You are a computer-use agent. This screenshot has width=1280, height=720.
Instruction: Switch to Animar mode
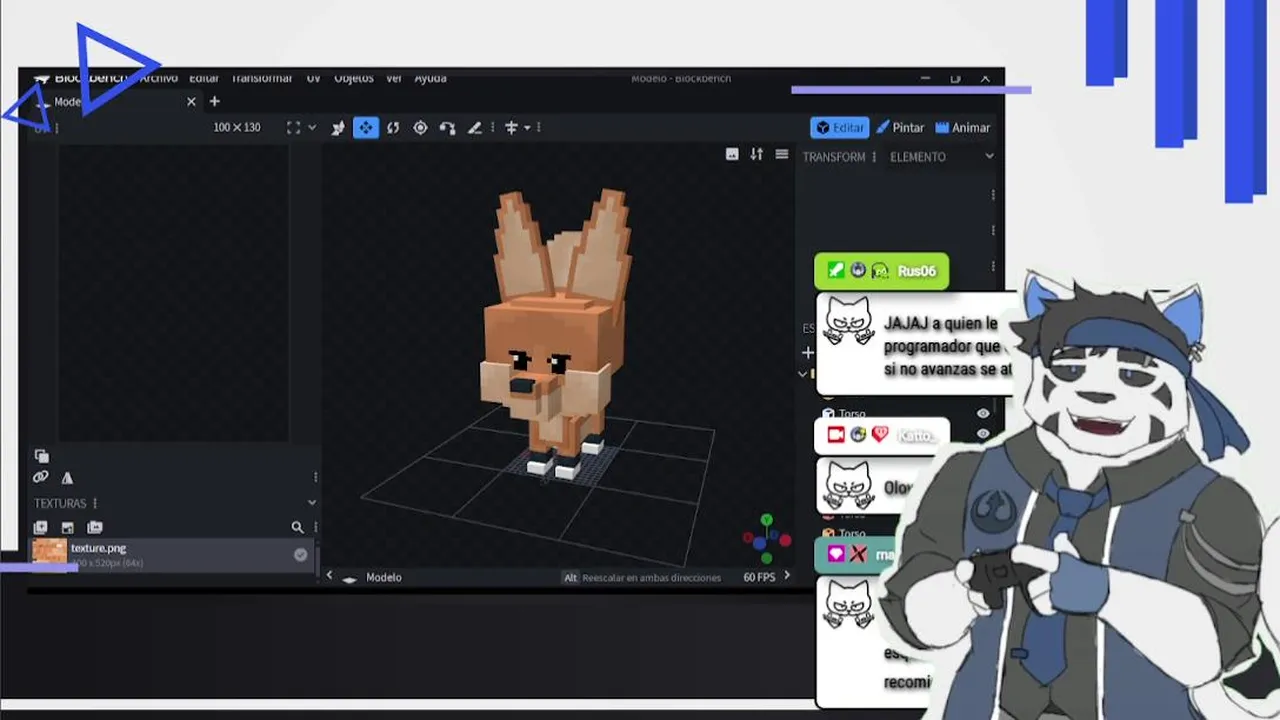pyautogui.click(x=962, y=127)
